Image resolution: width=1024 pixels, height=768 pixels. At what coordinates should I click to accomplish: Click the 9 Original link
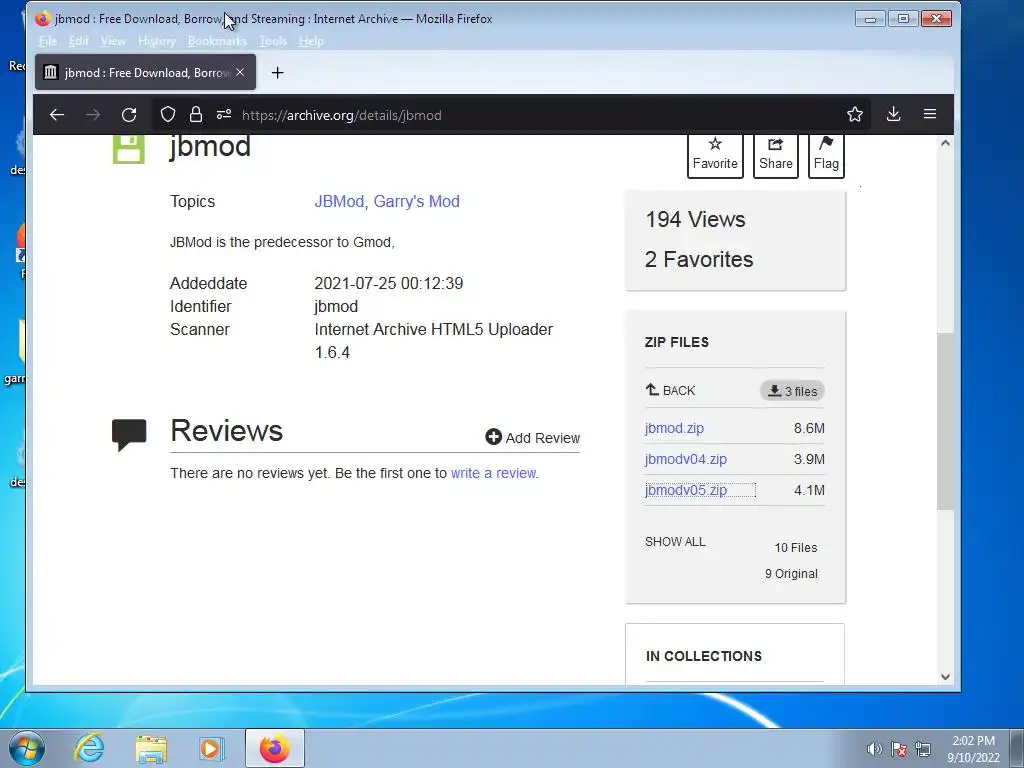[x=791, y=573]
